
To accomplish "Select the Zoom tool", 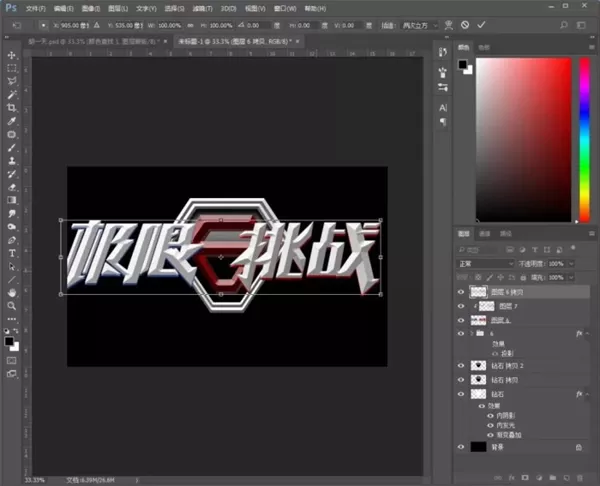I will [x=11, y=306].
